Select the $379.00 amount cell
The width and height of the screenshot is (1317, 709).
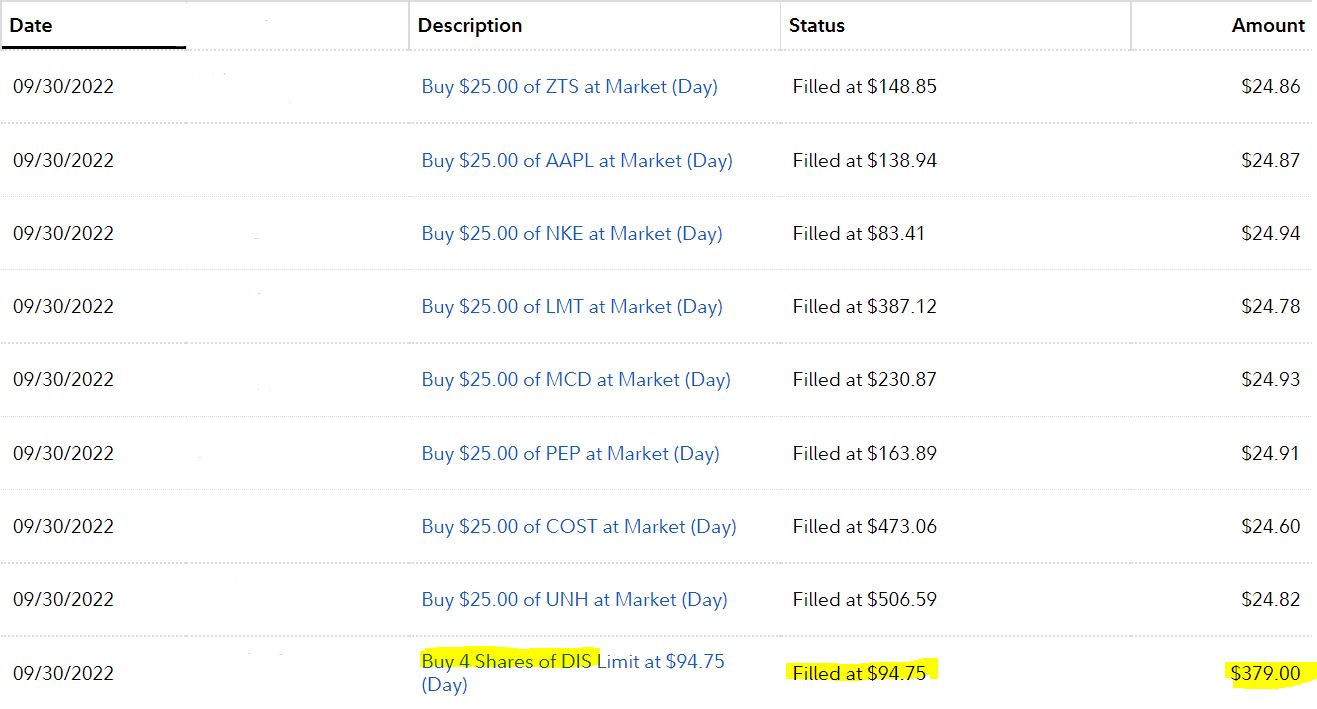pos(1266,673)
